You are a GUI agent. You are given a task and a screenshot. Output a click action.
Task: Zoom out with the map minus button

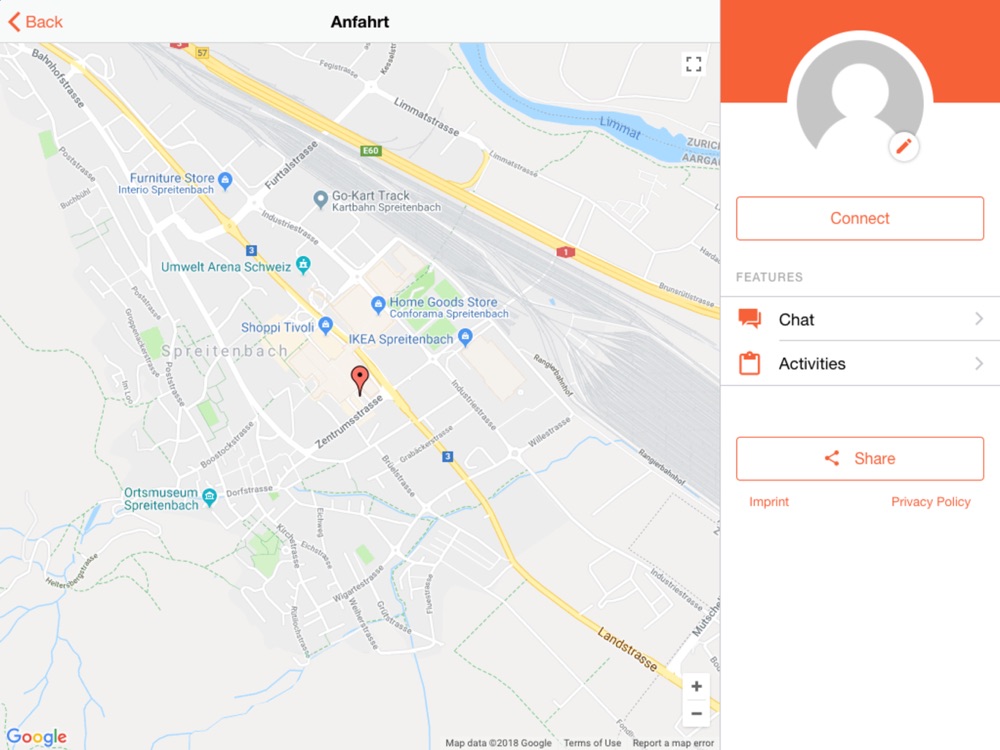pos(696,714)
